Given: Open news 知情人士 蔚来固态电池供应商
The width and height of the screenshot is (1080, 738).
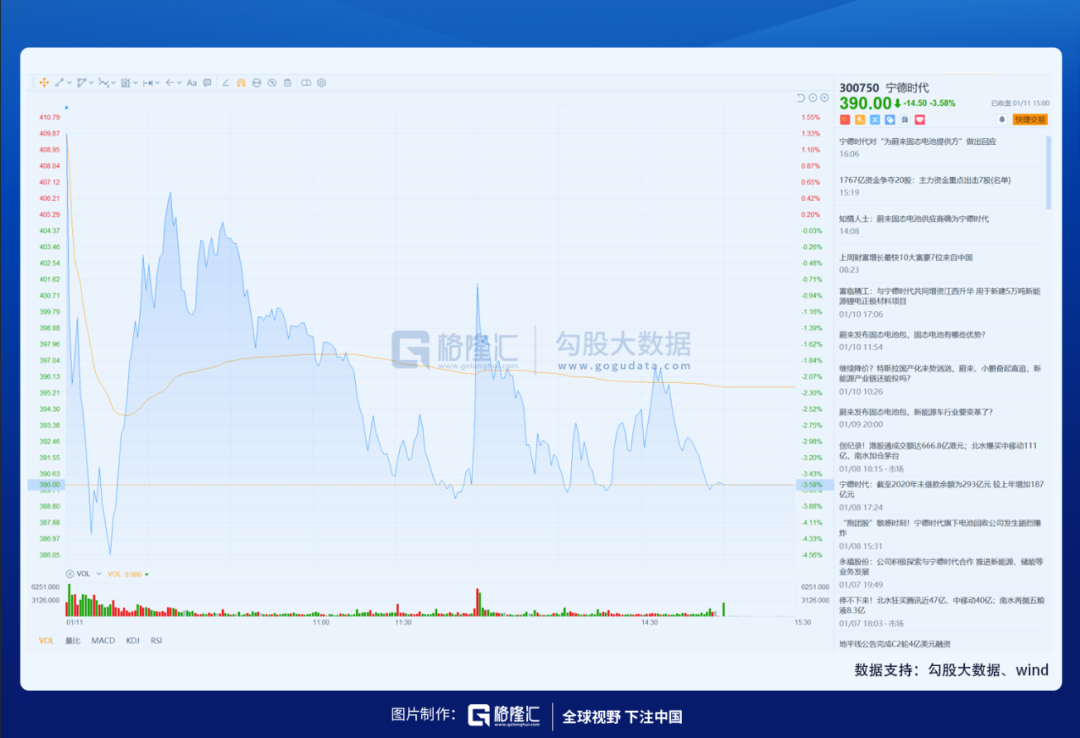Looking at the screenshot, I should [x=914, y=218].
